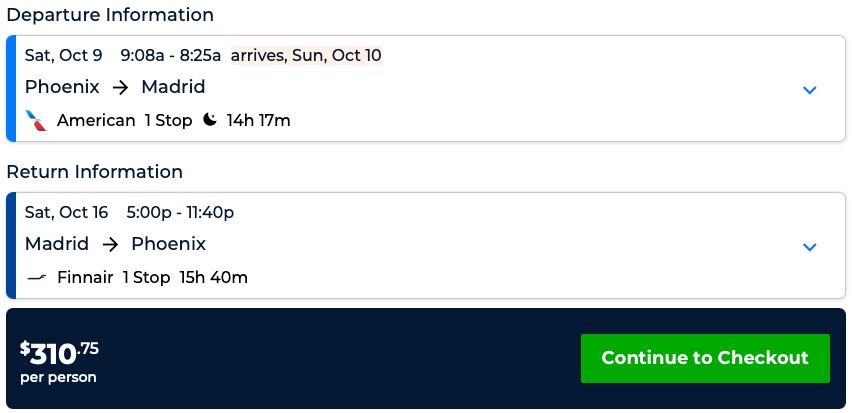The height and width of the screenshot is (413, 852).
Task: Expand the departure flight details chevron
Action: tap(810, 90)
